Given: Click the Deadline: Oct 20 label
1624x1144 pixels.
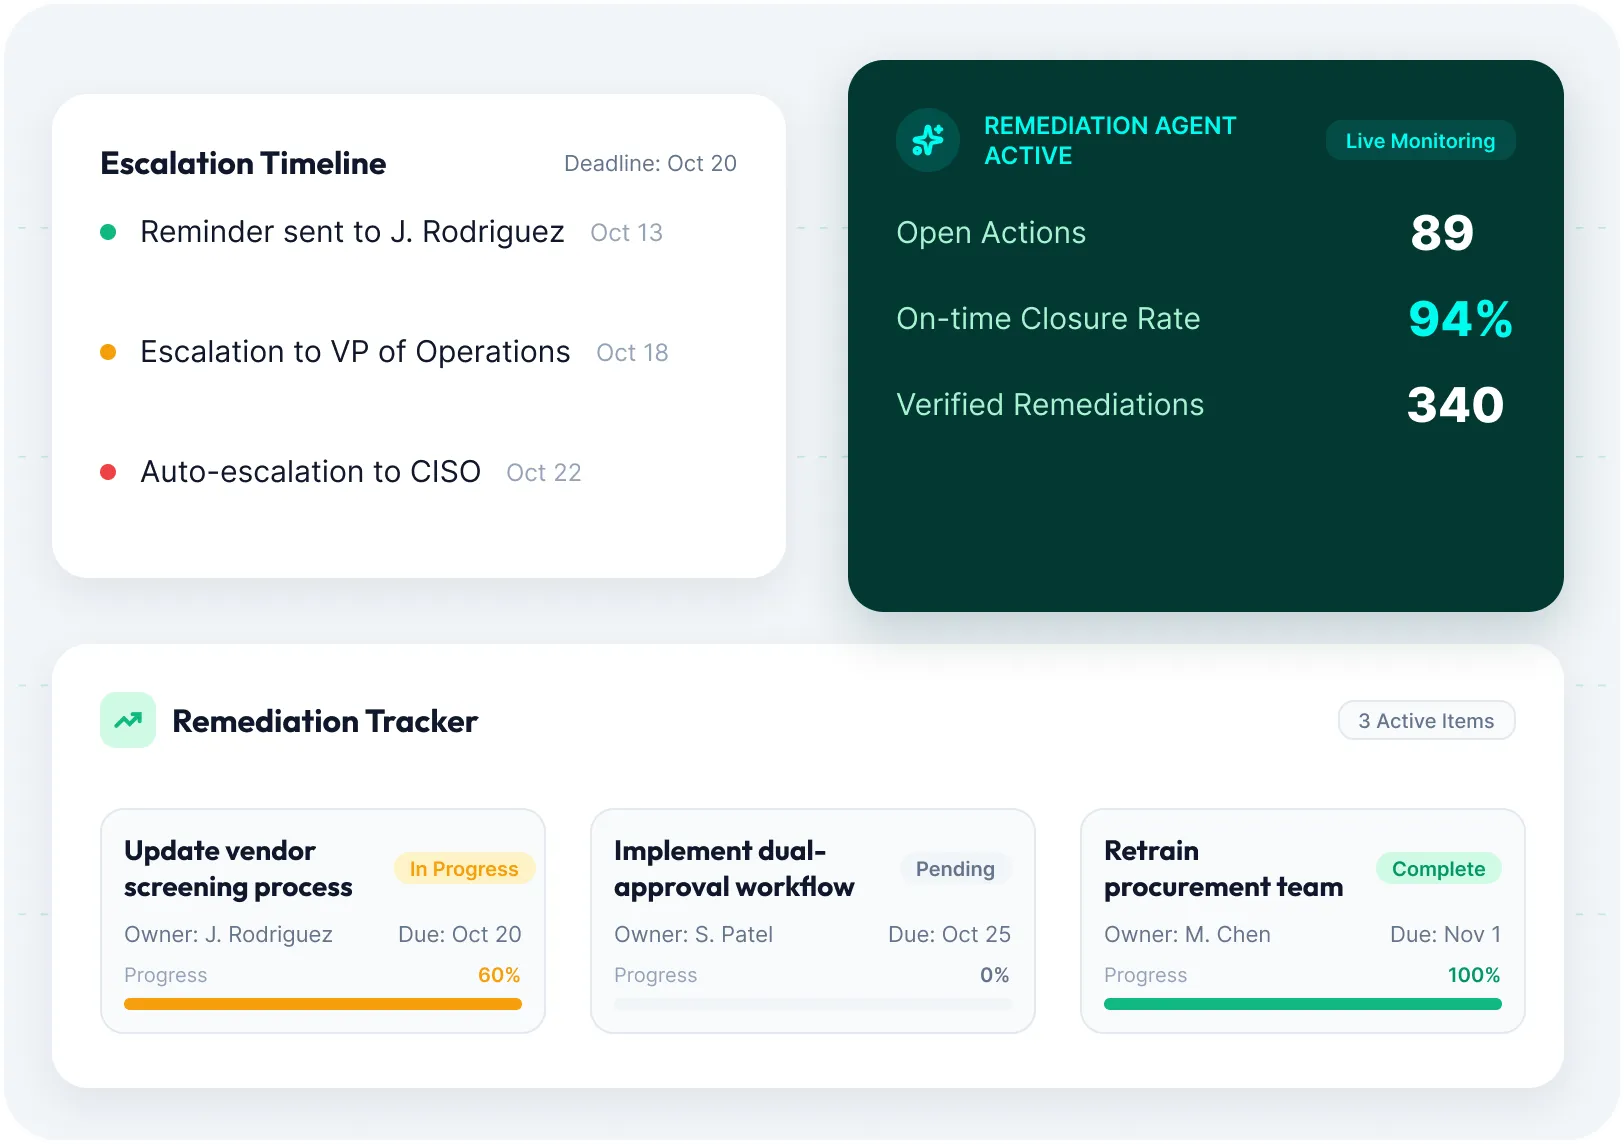Looking at the screenshot, I should [650, 163].
